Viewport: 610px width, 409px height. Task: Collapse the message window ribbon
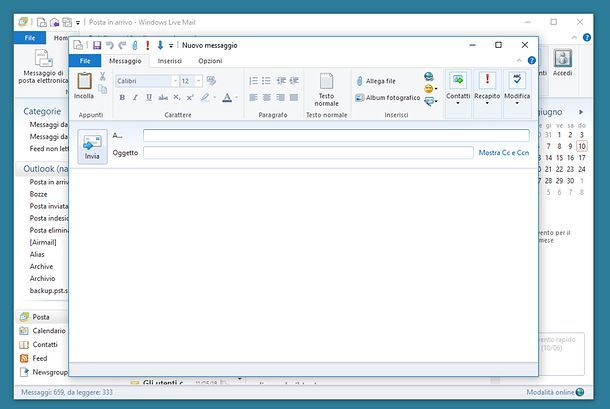tap(519, 60)
